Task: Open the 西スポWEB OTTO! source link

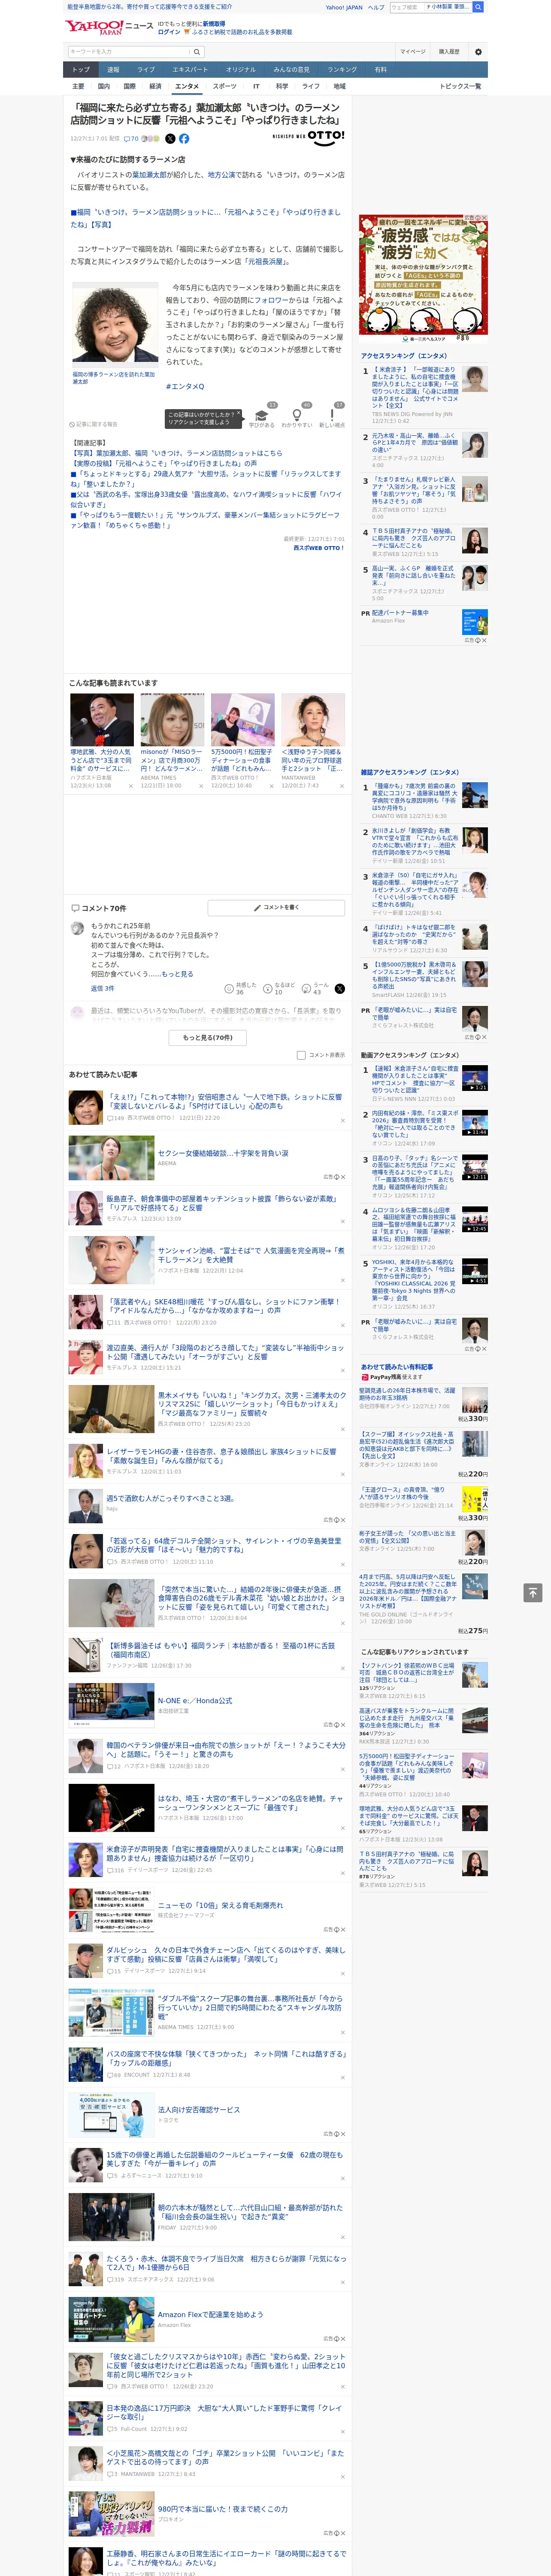Action: coord(319,547)
